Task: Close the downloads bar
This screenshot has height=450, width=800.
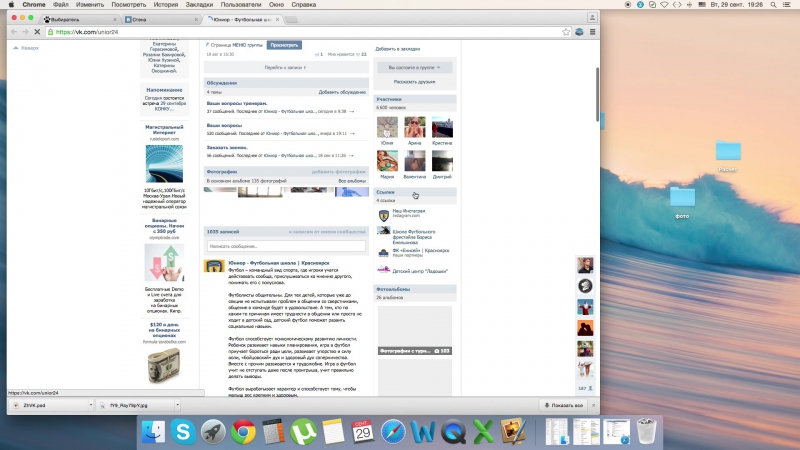Action: [593, 405]
